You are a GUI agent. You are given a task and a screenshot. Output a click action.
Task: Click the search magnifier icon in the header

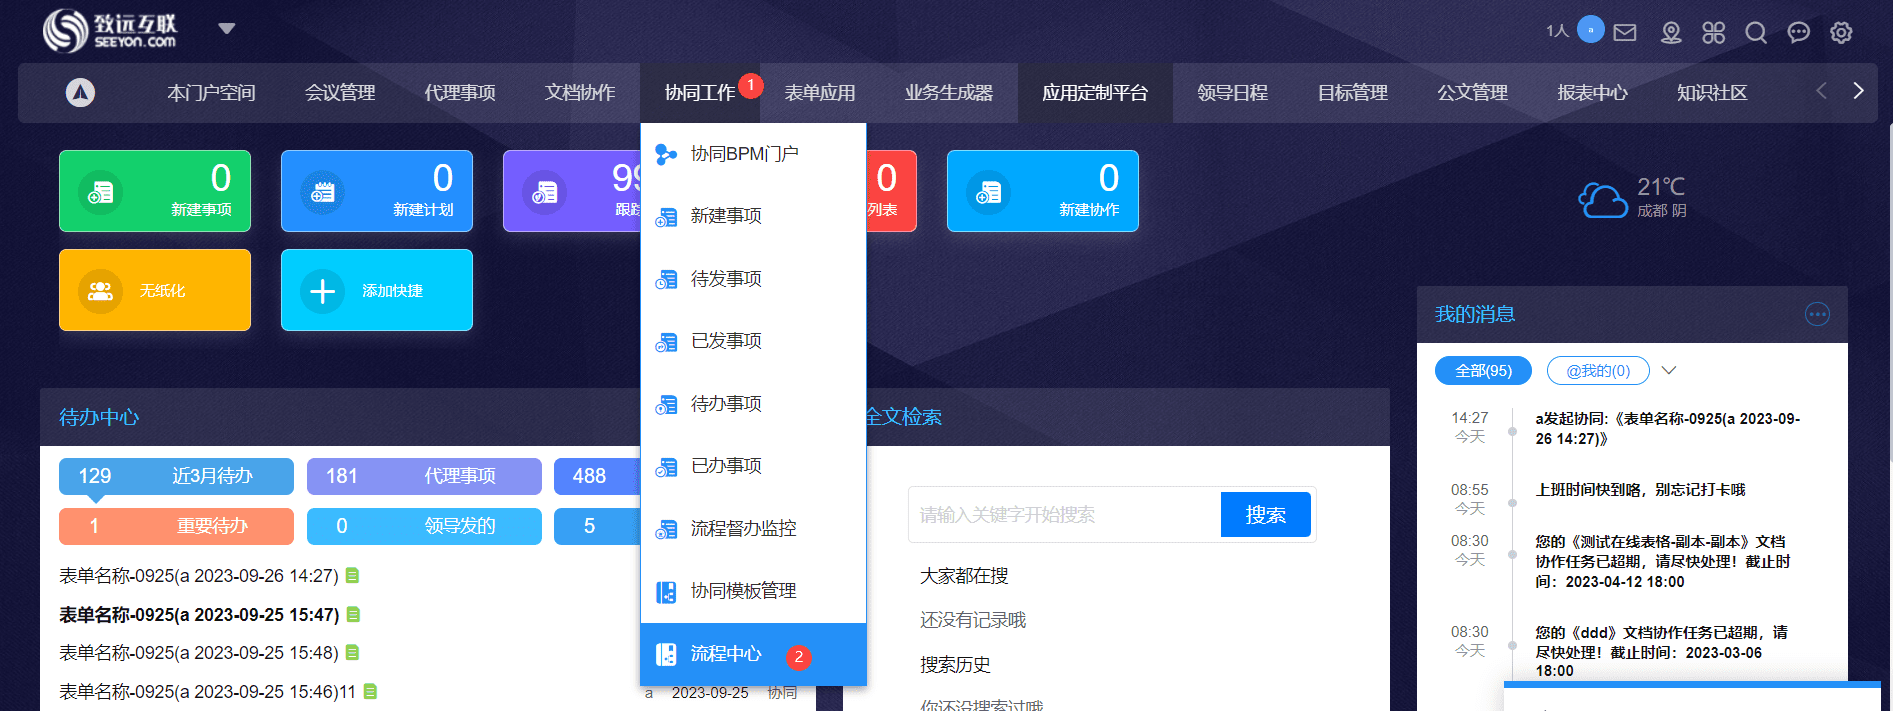[x=1756, y=33]
